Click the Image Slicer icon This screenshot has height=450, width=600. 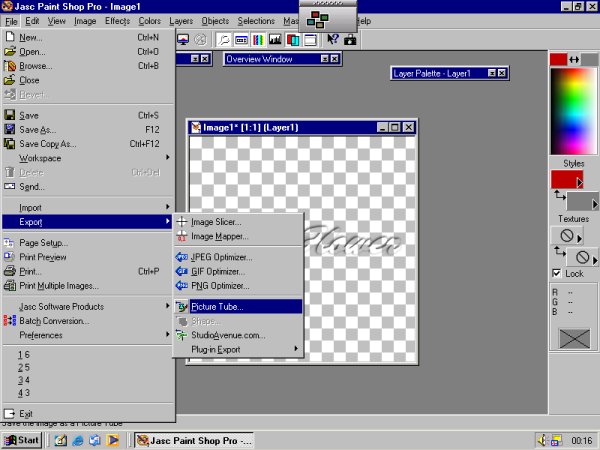coord(182,222)
